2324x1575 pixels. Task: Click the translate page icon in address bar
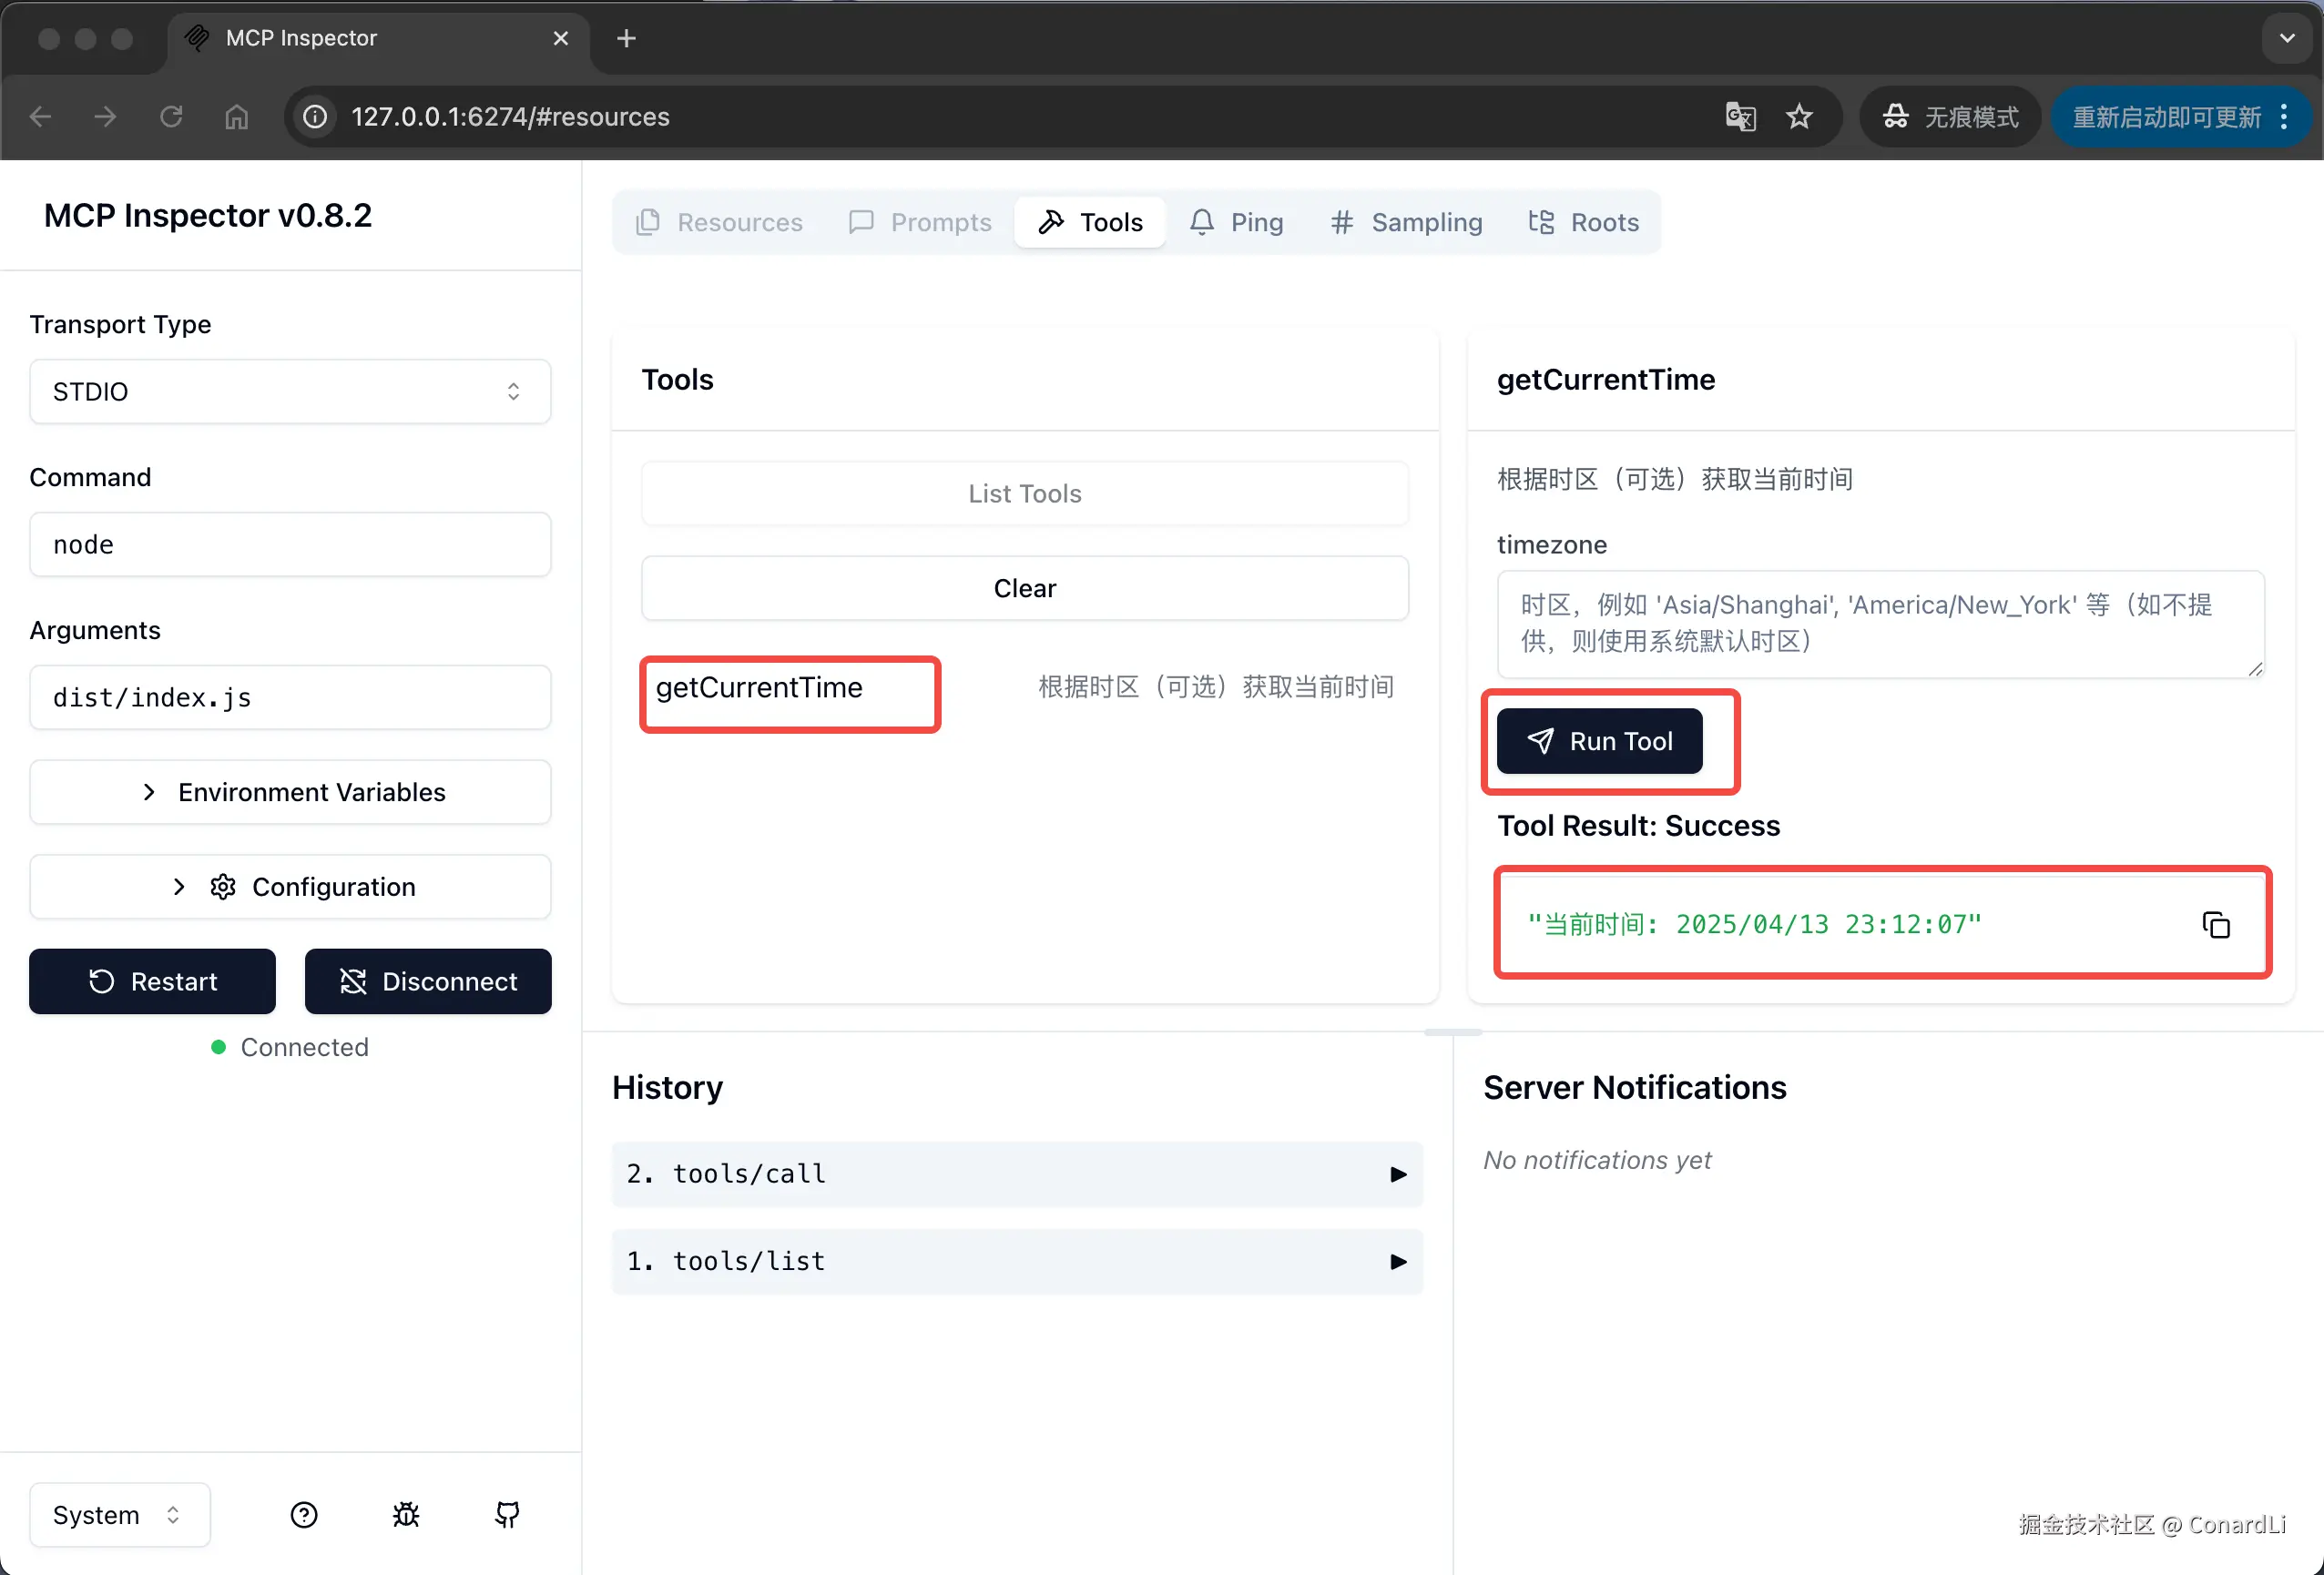pyautogui.click(x=1740, y=117)
